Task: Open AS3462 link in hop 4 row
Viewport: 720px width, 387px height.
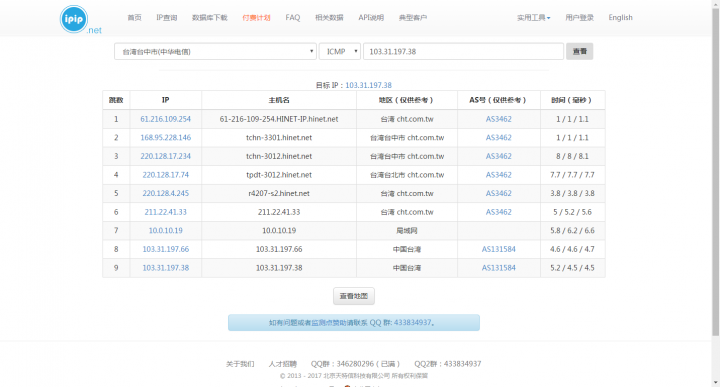Action: point(499,174)
